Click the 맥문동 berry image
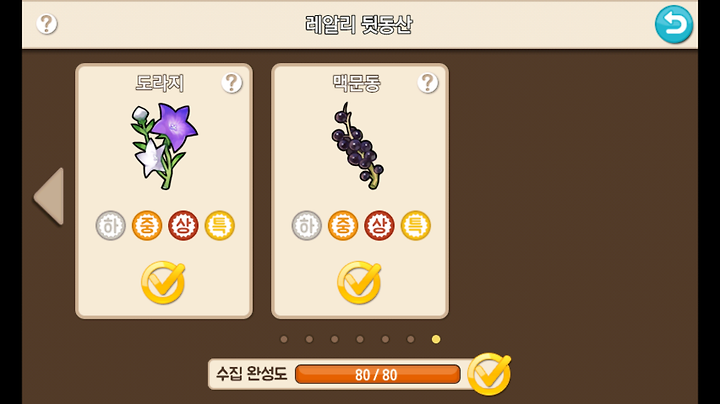Screen dimensions: 720x404 pyautogui.click(x=357, y=146)
